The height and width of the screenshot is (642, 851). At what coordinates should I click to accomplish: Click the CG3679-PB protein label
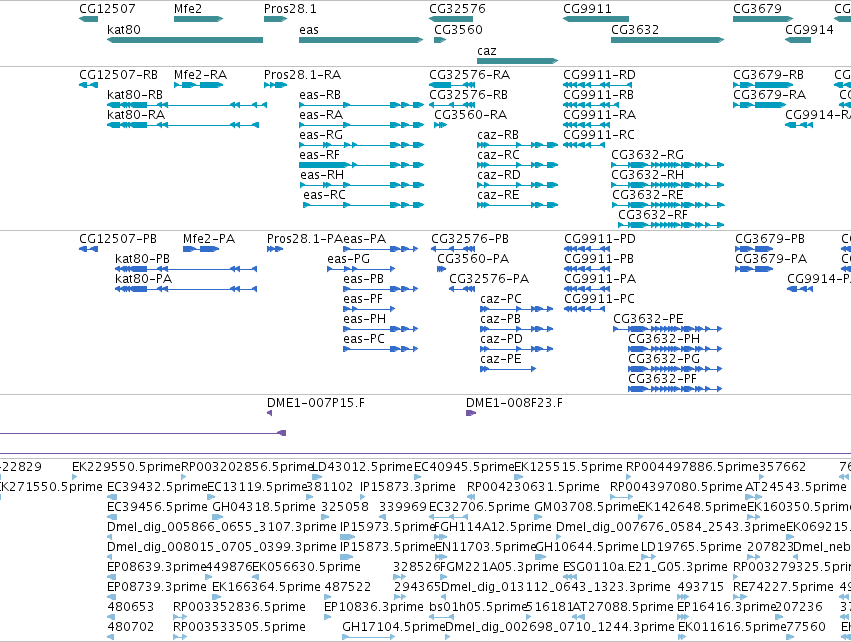point(770,239)
